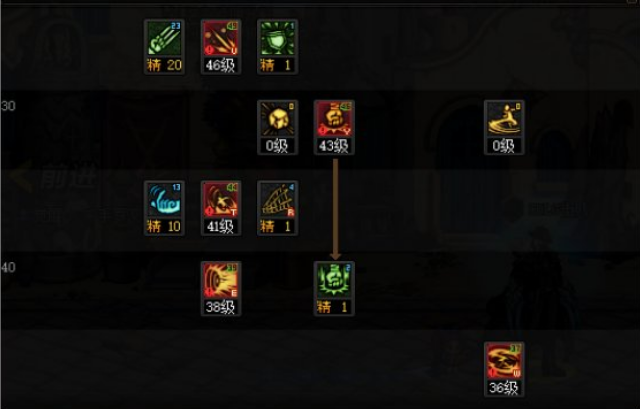Select the green claw slash skill icon
Viewport: 640px width, 409px height.
tap(164, 38)
